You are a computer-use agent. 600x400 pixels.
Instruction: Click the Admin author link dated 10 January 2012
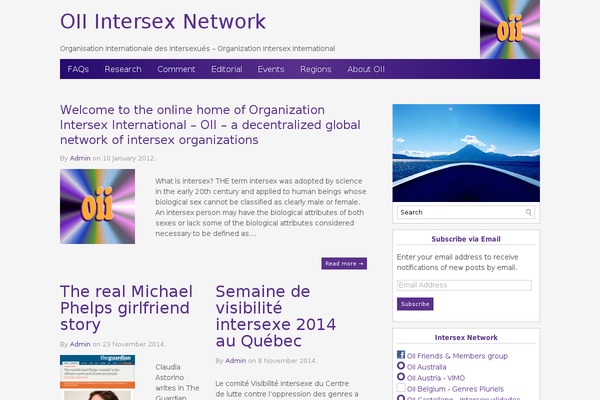tap(80, 158)
